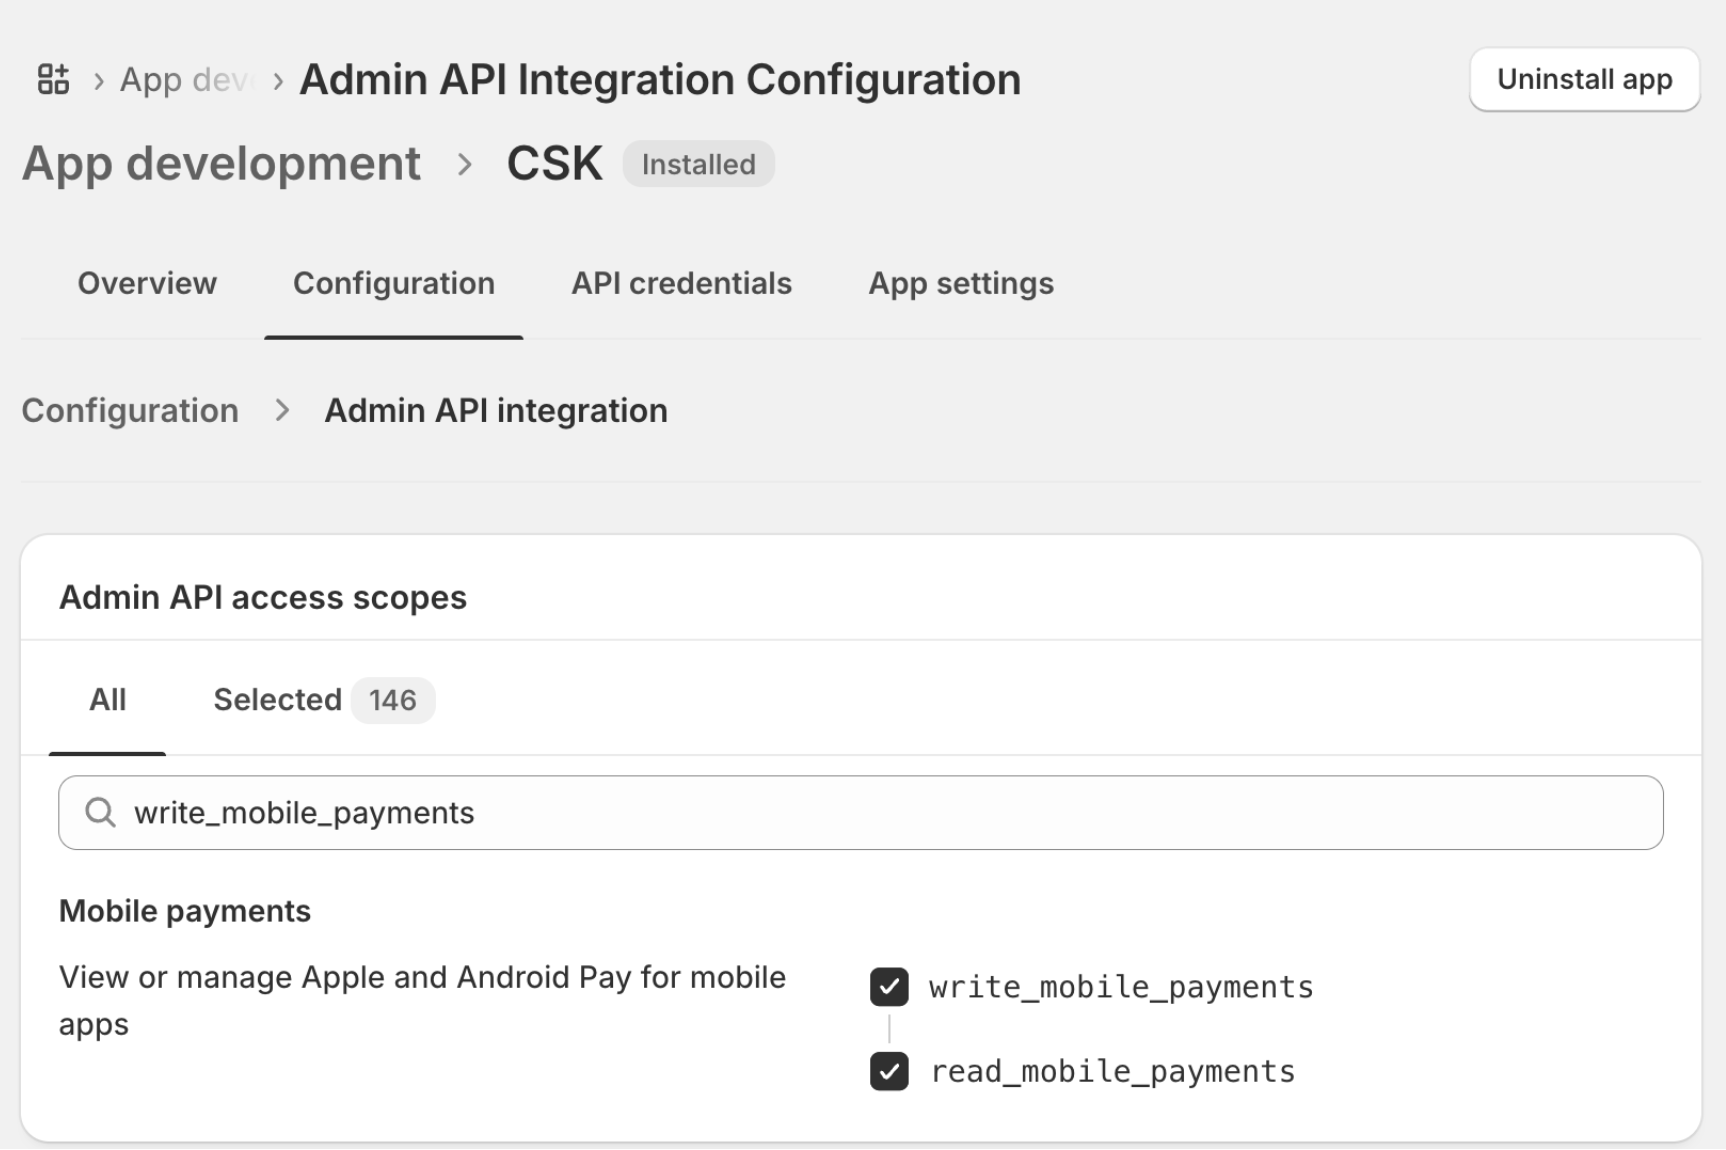Collapse the Admin API access scopes card
Image resolution: width=1726 pixels, height=1150 pixels.
point(263,597)
